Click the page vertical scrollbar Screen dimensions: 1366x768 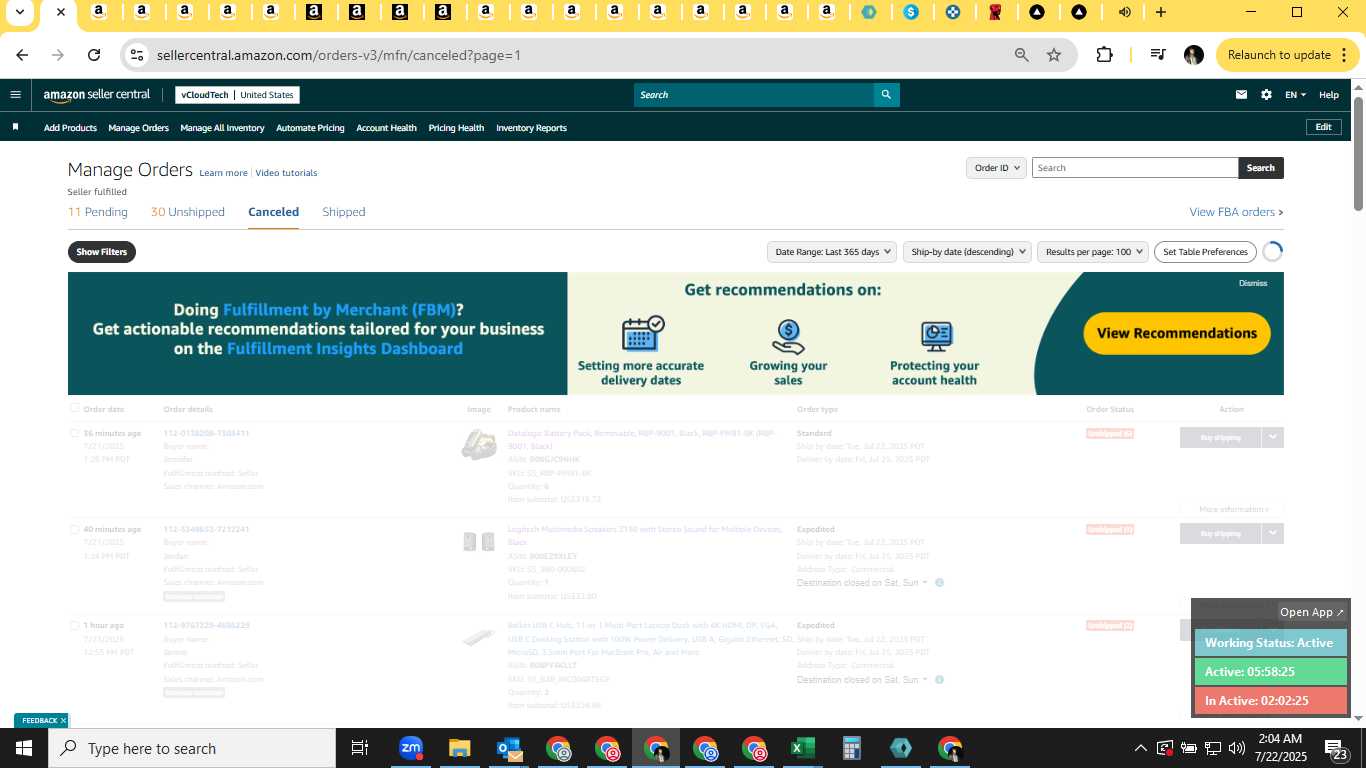click(x=1359, y=153)
